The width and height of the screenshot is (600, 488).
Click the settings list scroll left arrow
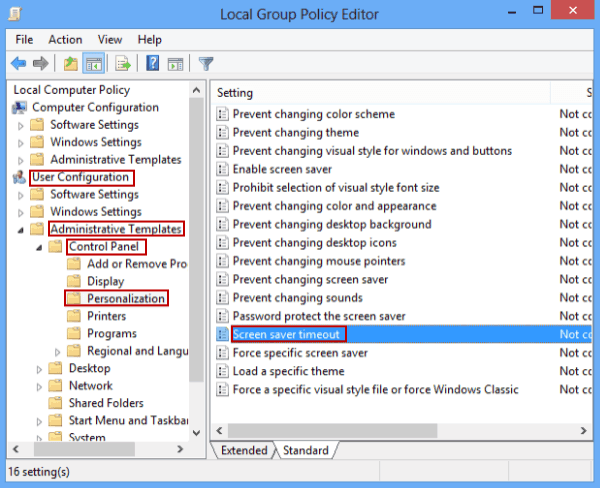(219, 431)
